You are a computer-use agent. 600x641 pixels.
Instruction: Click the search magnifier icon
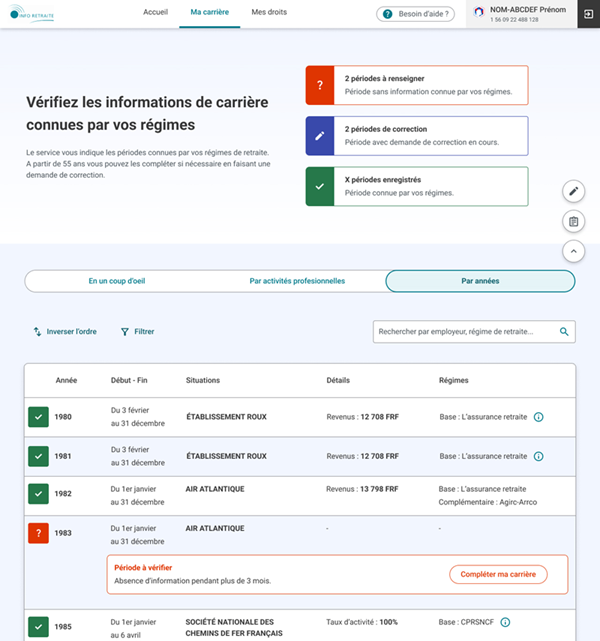pos(564,332)
